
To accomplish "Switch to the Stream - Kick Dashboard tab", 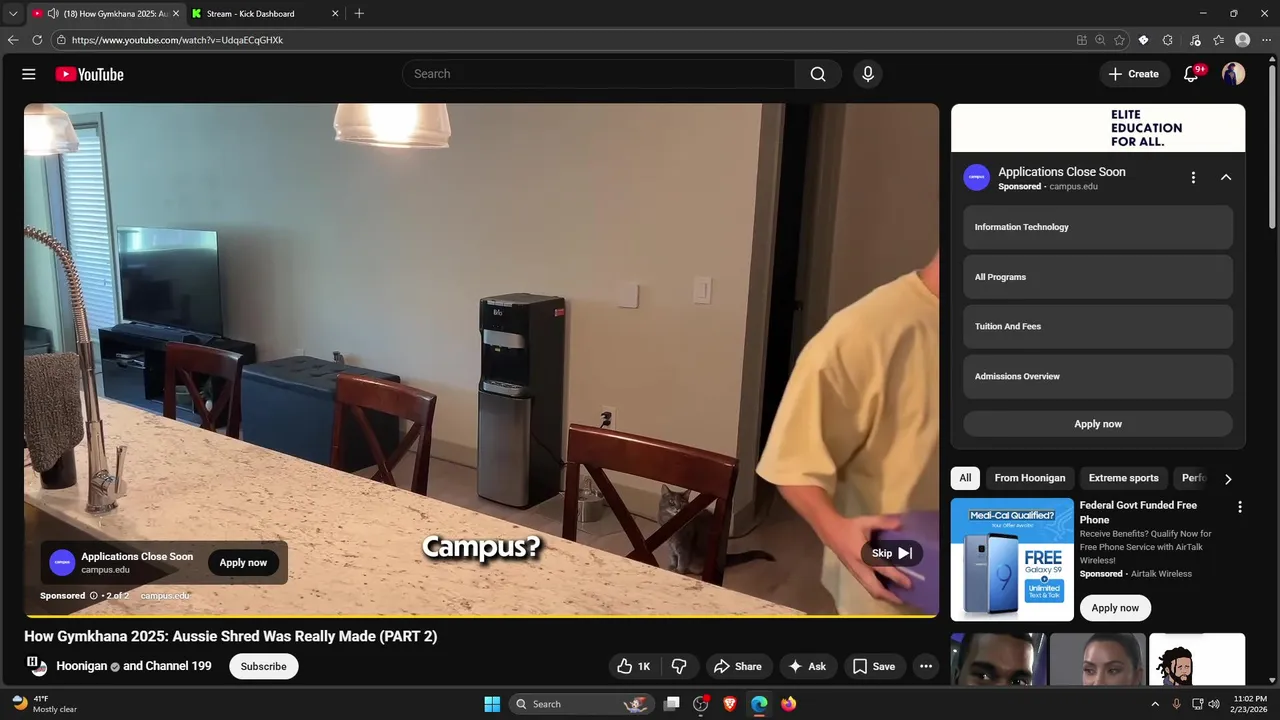I will pyautogui.click(x=264, y=14).
